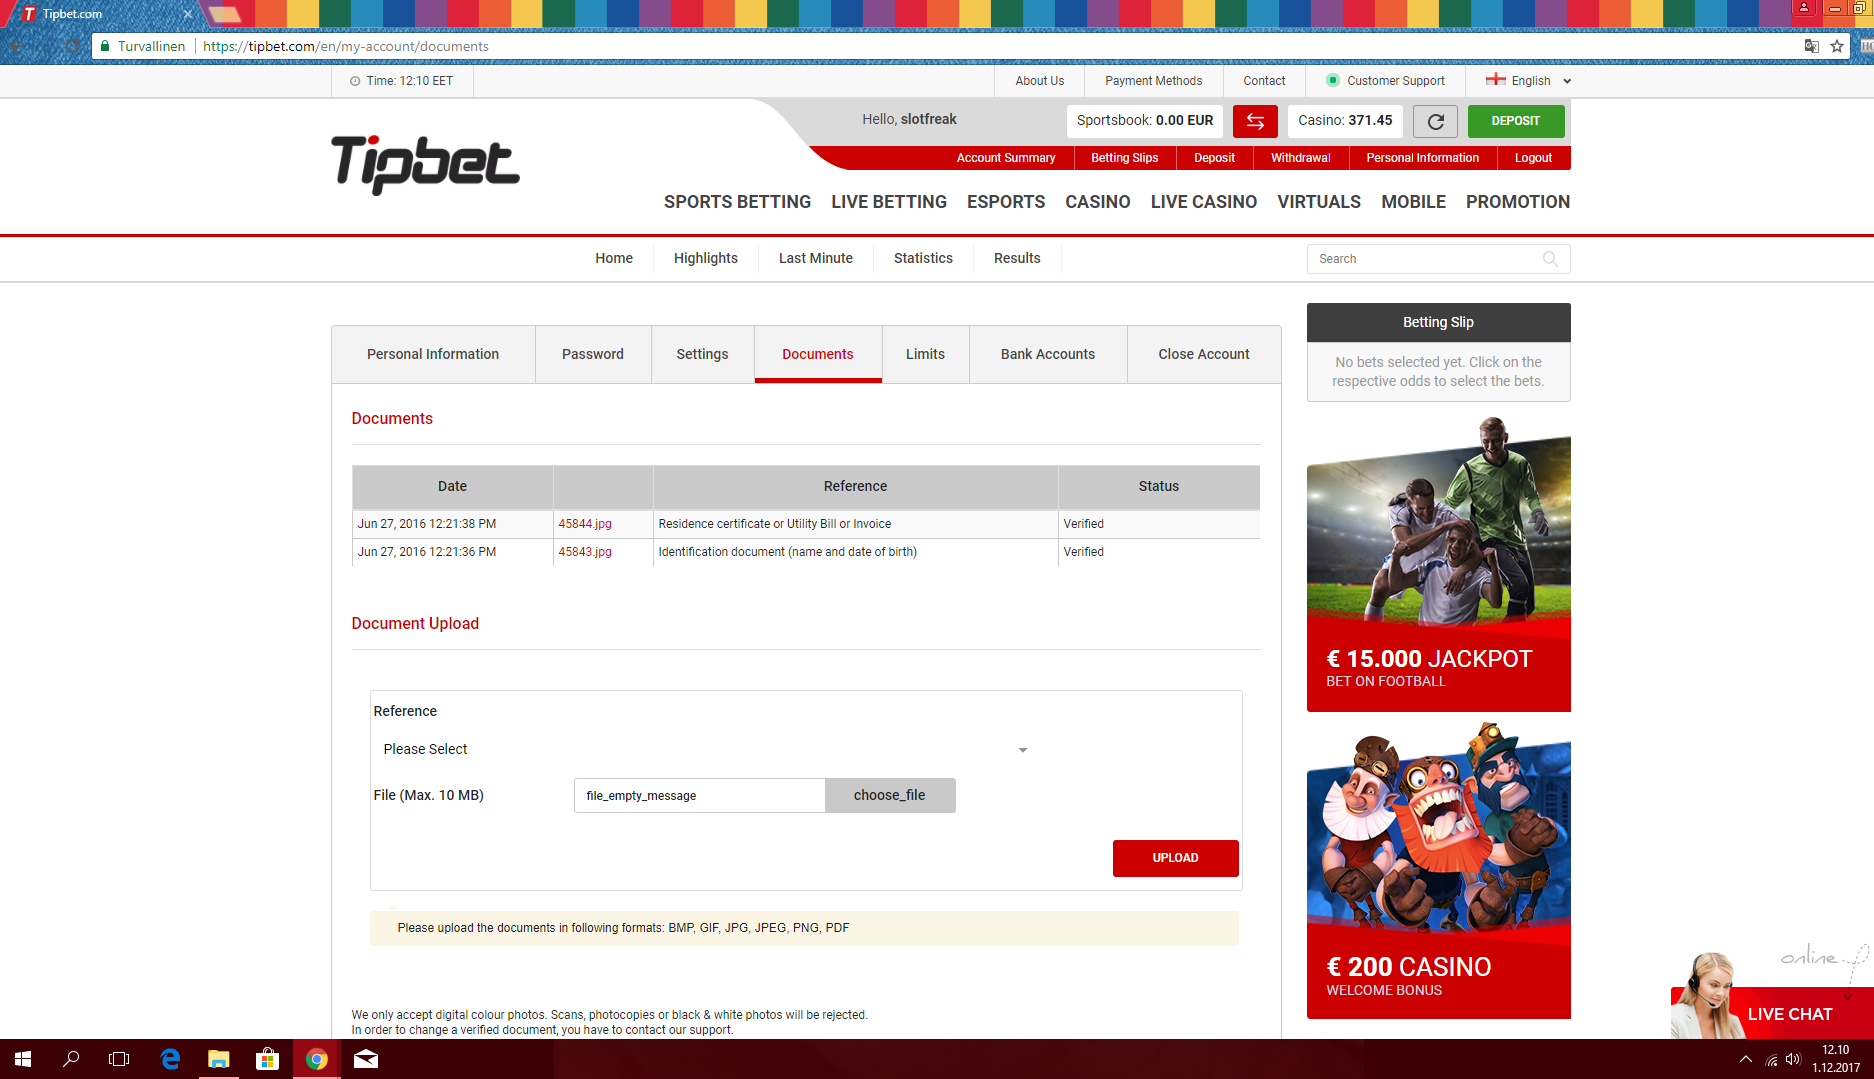Click the green DEPOSIT button
This screenshot has width=1874, height=1079.
click(x=1516, y=121)
